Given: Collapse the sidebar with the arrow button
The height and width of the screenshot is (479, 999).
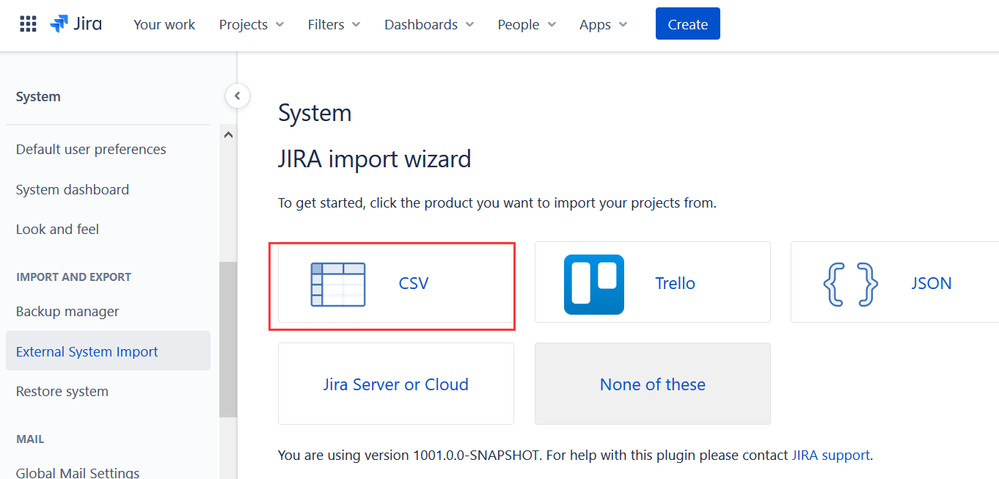Looking at the screenshot, I should point(237,96).
